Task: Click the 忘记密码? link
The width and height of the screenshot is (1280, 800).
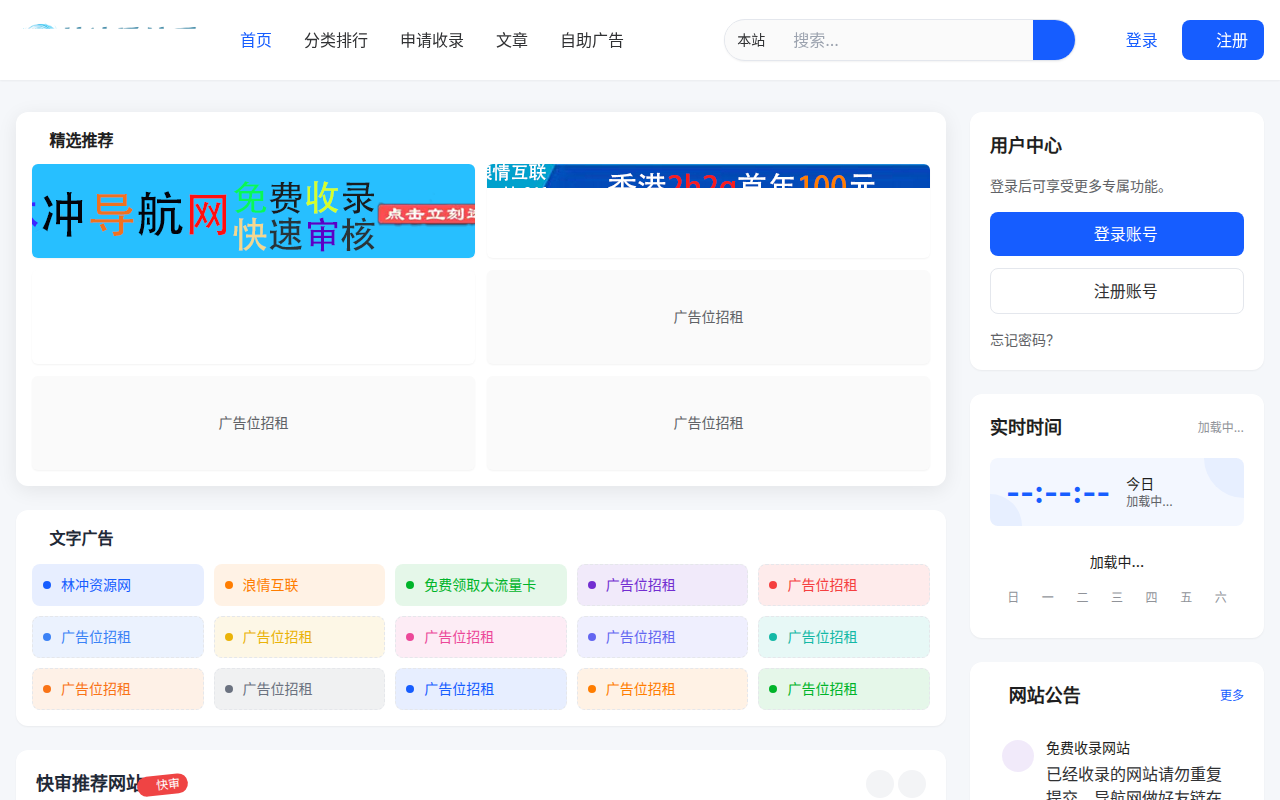Action: (1021, 340)
